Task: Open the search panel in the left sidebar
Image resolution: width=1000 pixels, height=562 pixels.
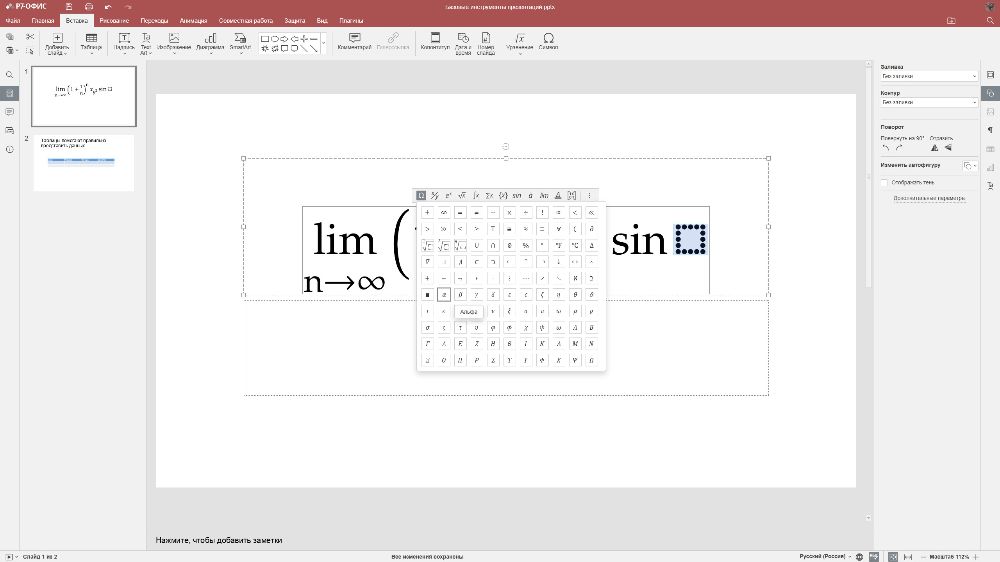Action: point(9,75)
